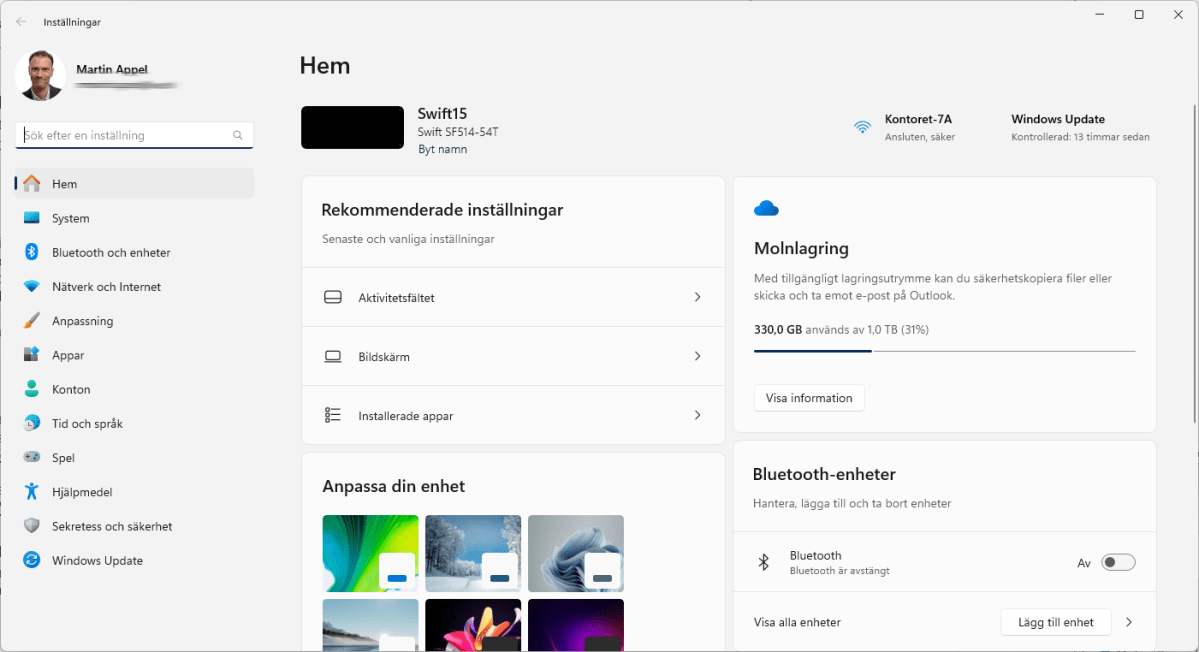Viewport: 1199px width, 652px height.
Task: Click the Byt namn link
Action: [x=442, y=148]
